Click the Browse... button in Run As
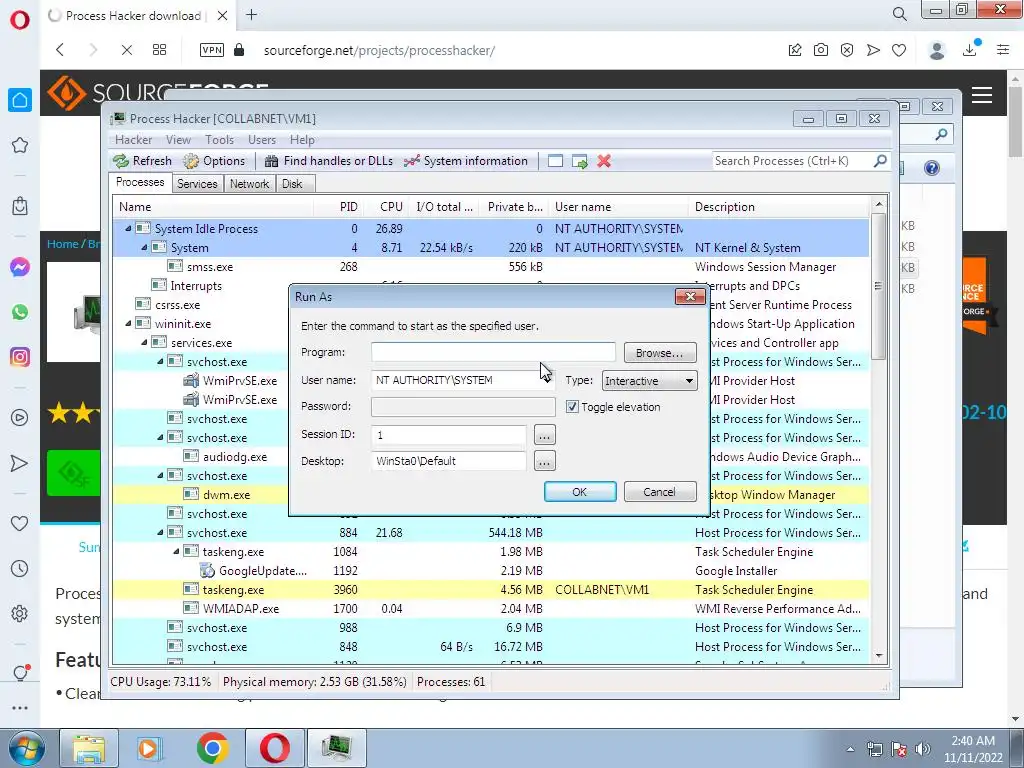 660,353
